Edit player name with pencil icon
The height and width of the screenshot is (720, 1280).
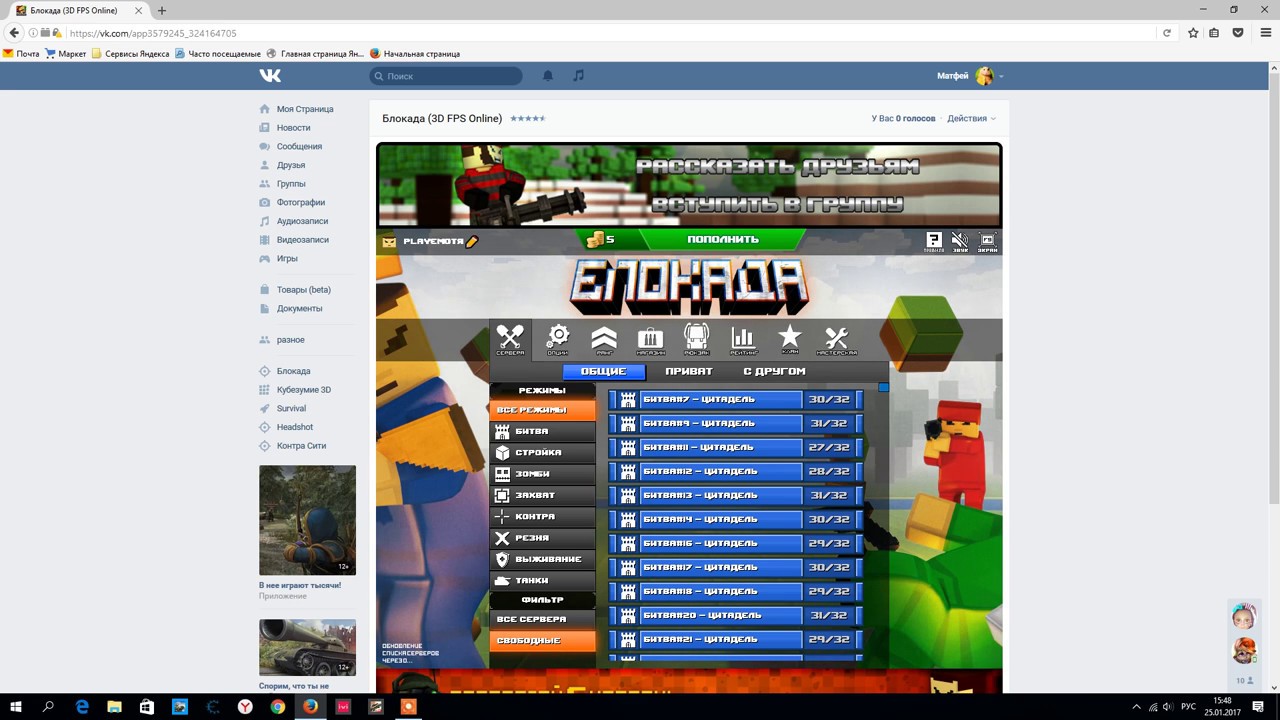472,241
